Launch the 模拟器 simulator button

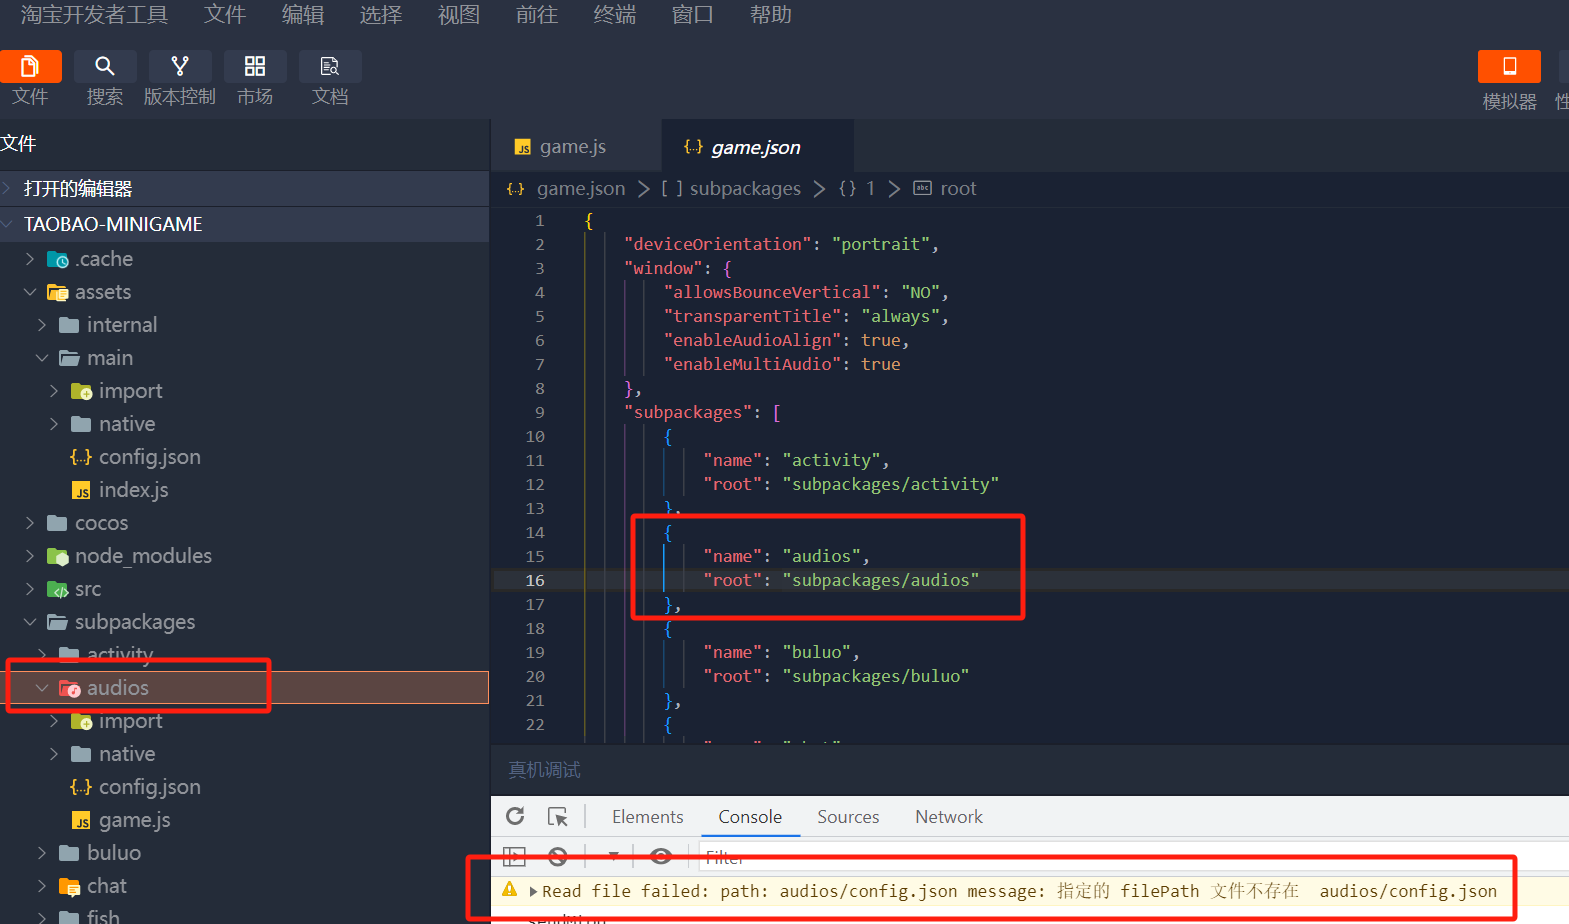tap(1509, 67)
